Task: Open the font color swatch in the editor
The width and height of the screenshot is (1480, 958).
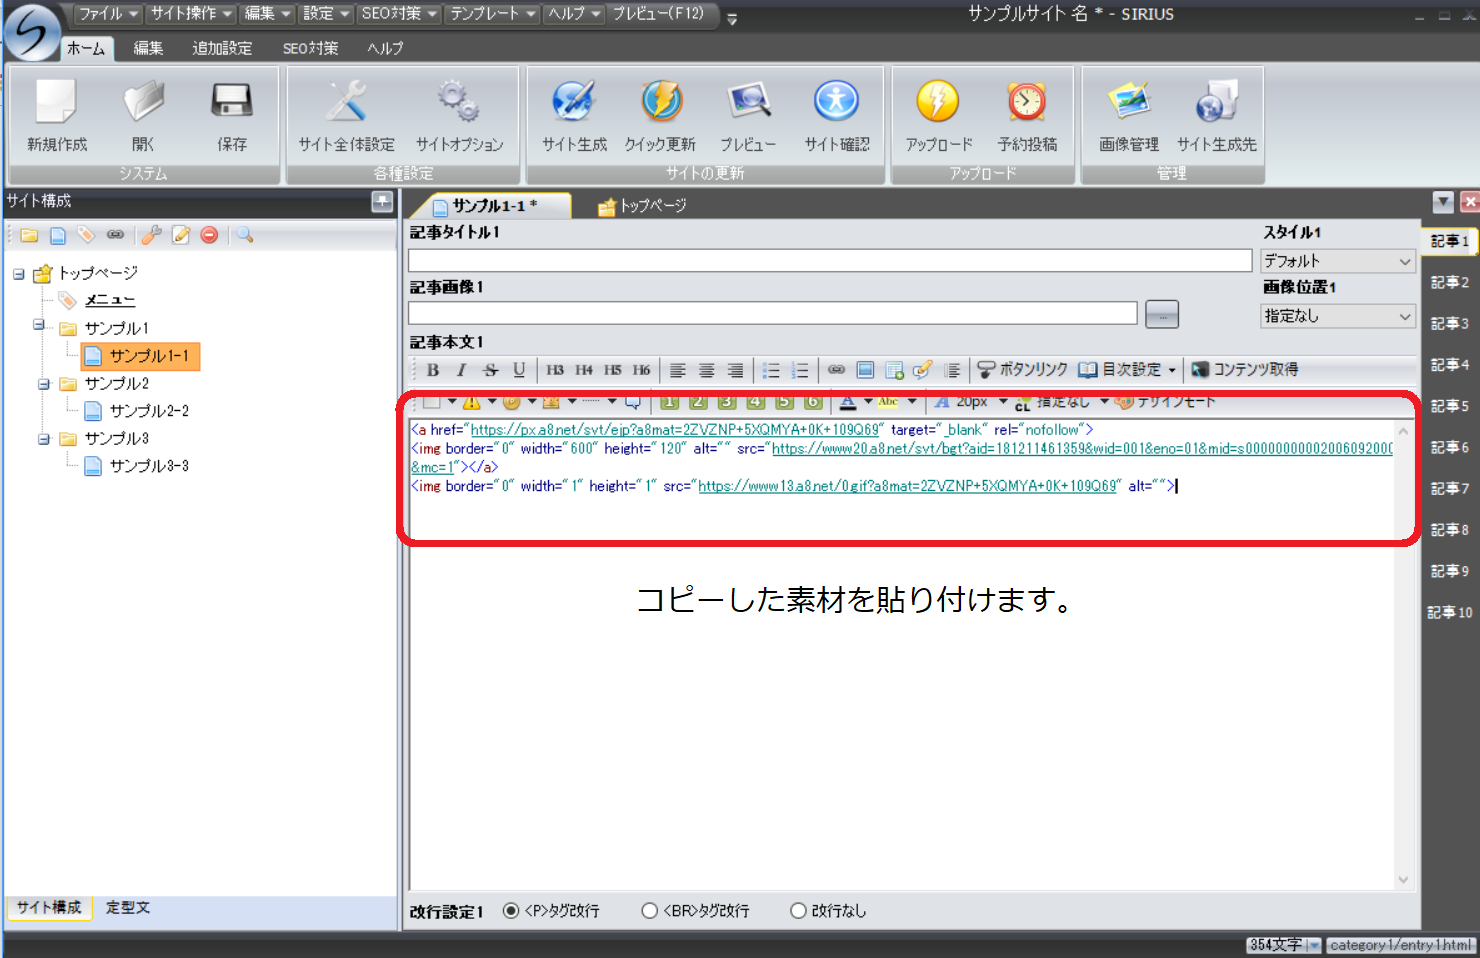Action: [x=848, y=402]
